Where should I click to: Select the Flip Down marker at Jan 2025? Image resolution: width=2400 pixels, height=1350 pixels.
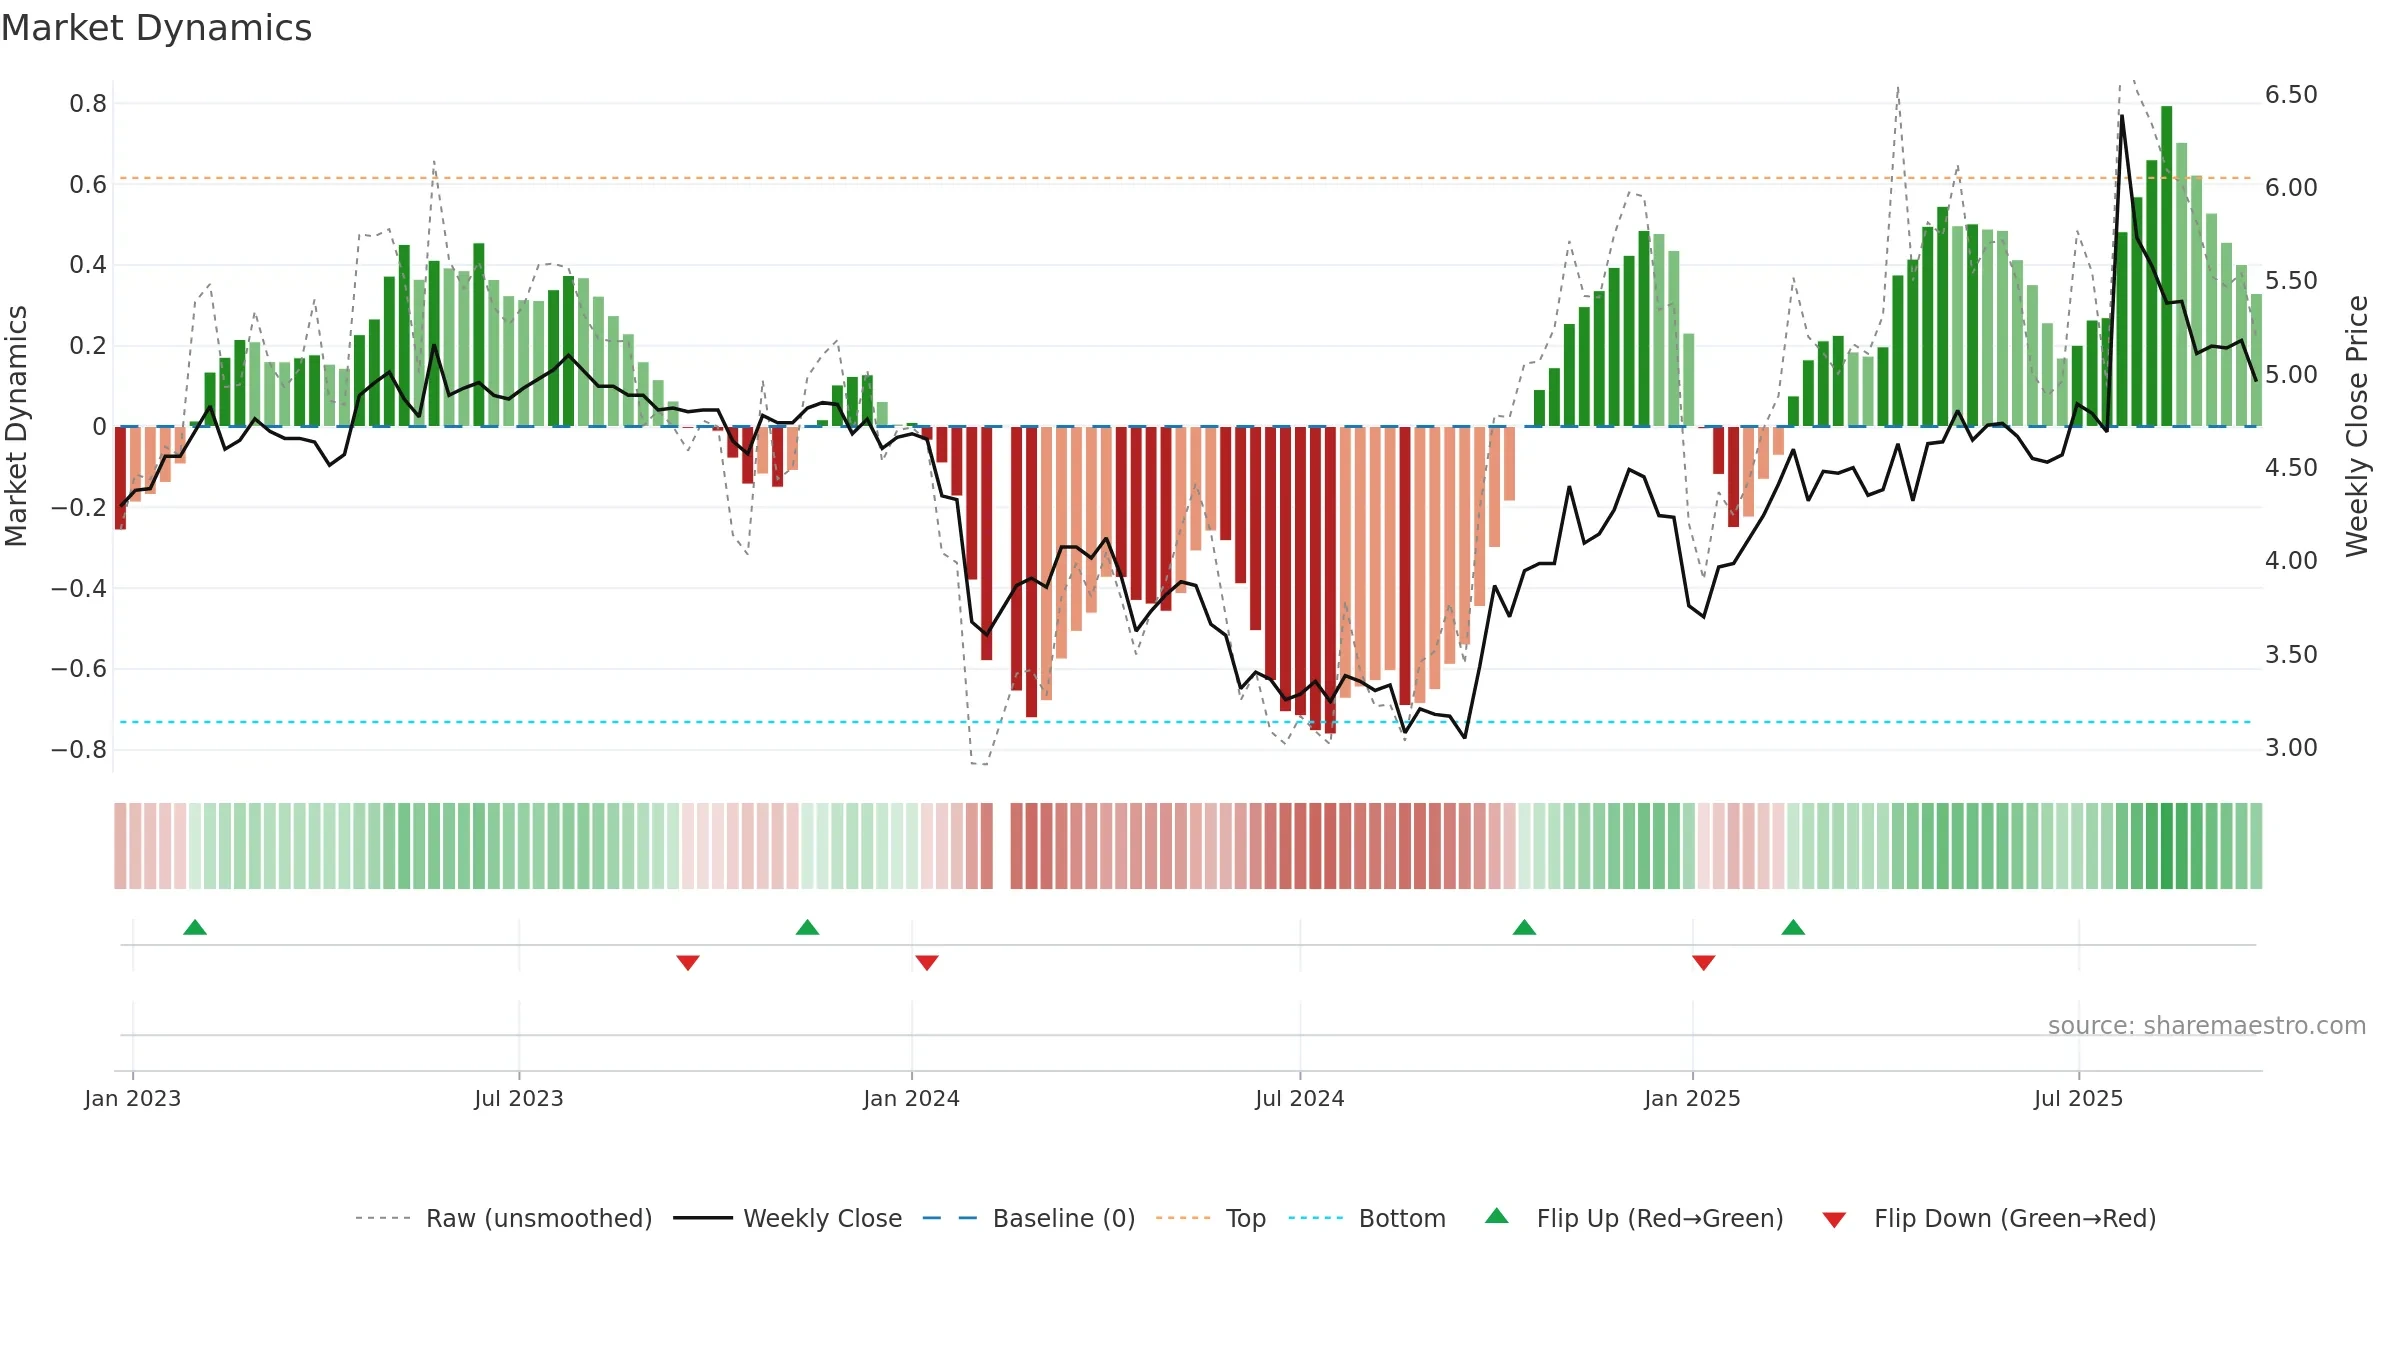pos(1704,963)
